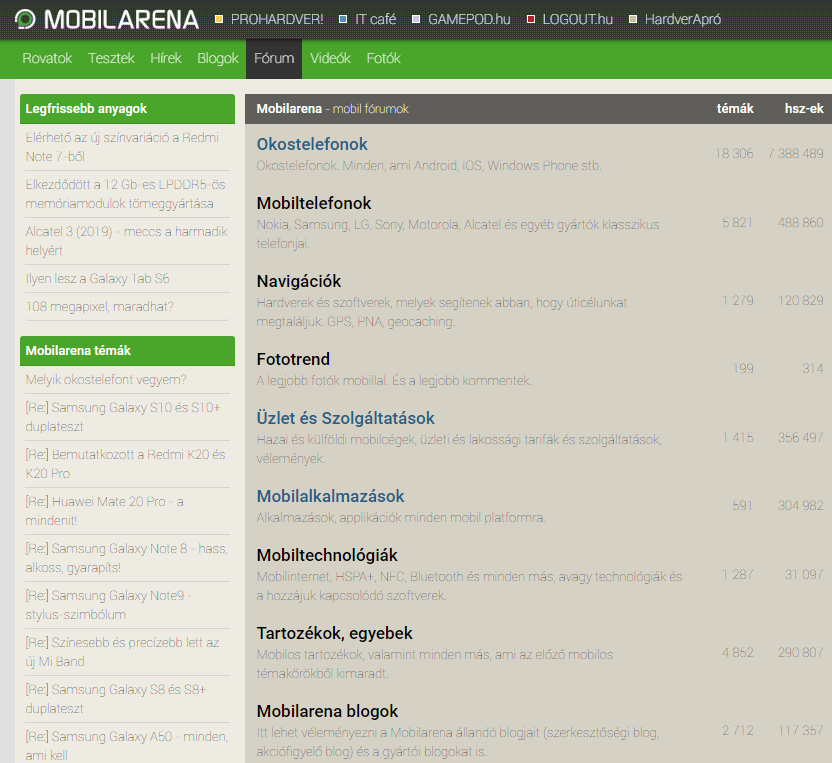Click Navigációk post count 120 829
The width and height of the screenshot is (832, 763).
coord(801,301)
